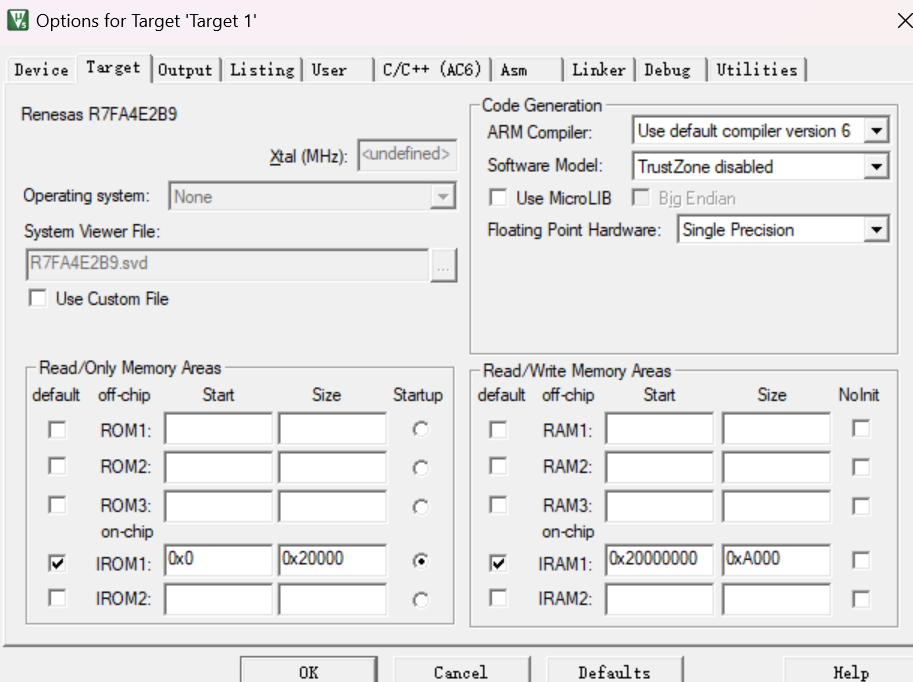Screen dimensions: 913x682
Task: Select the ROM1 Startup radio button
Action: pyautogui.click(x=420, y=429)
